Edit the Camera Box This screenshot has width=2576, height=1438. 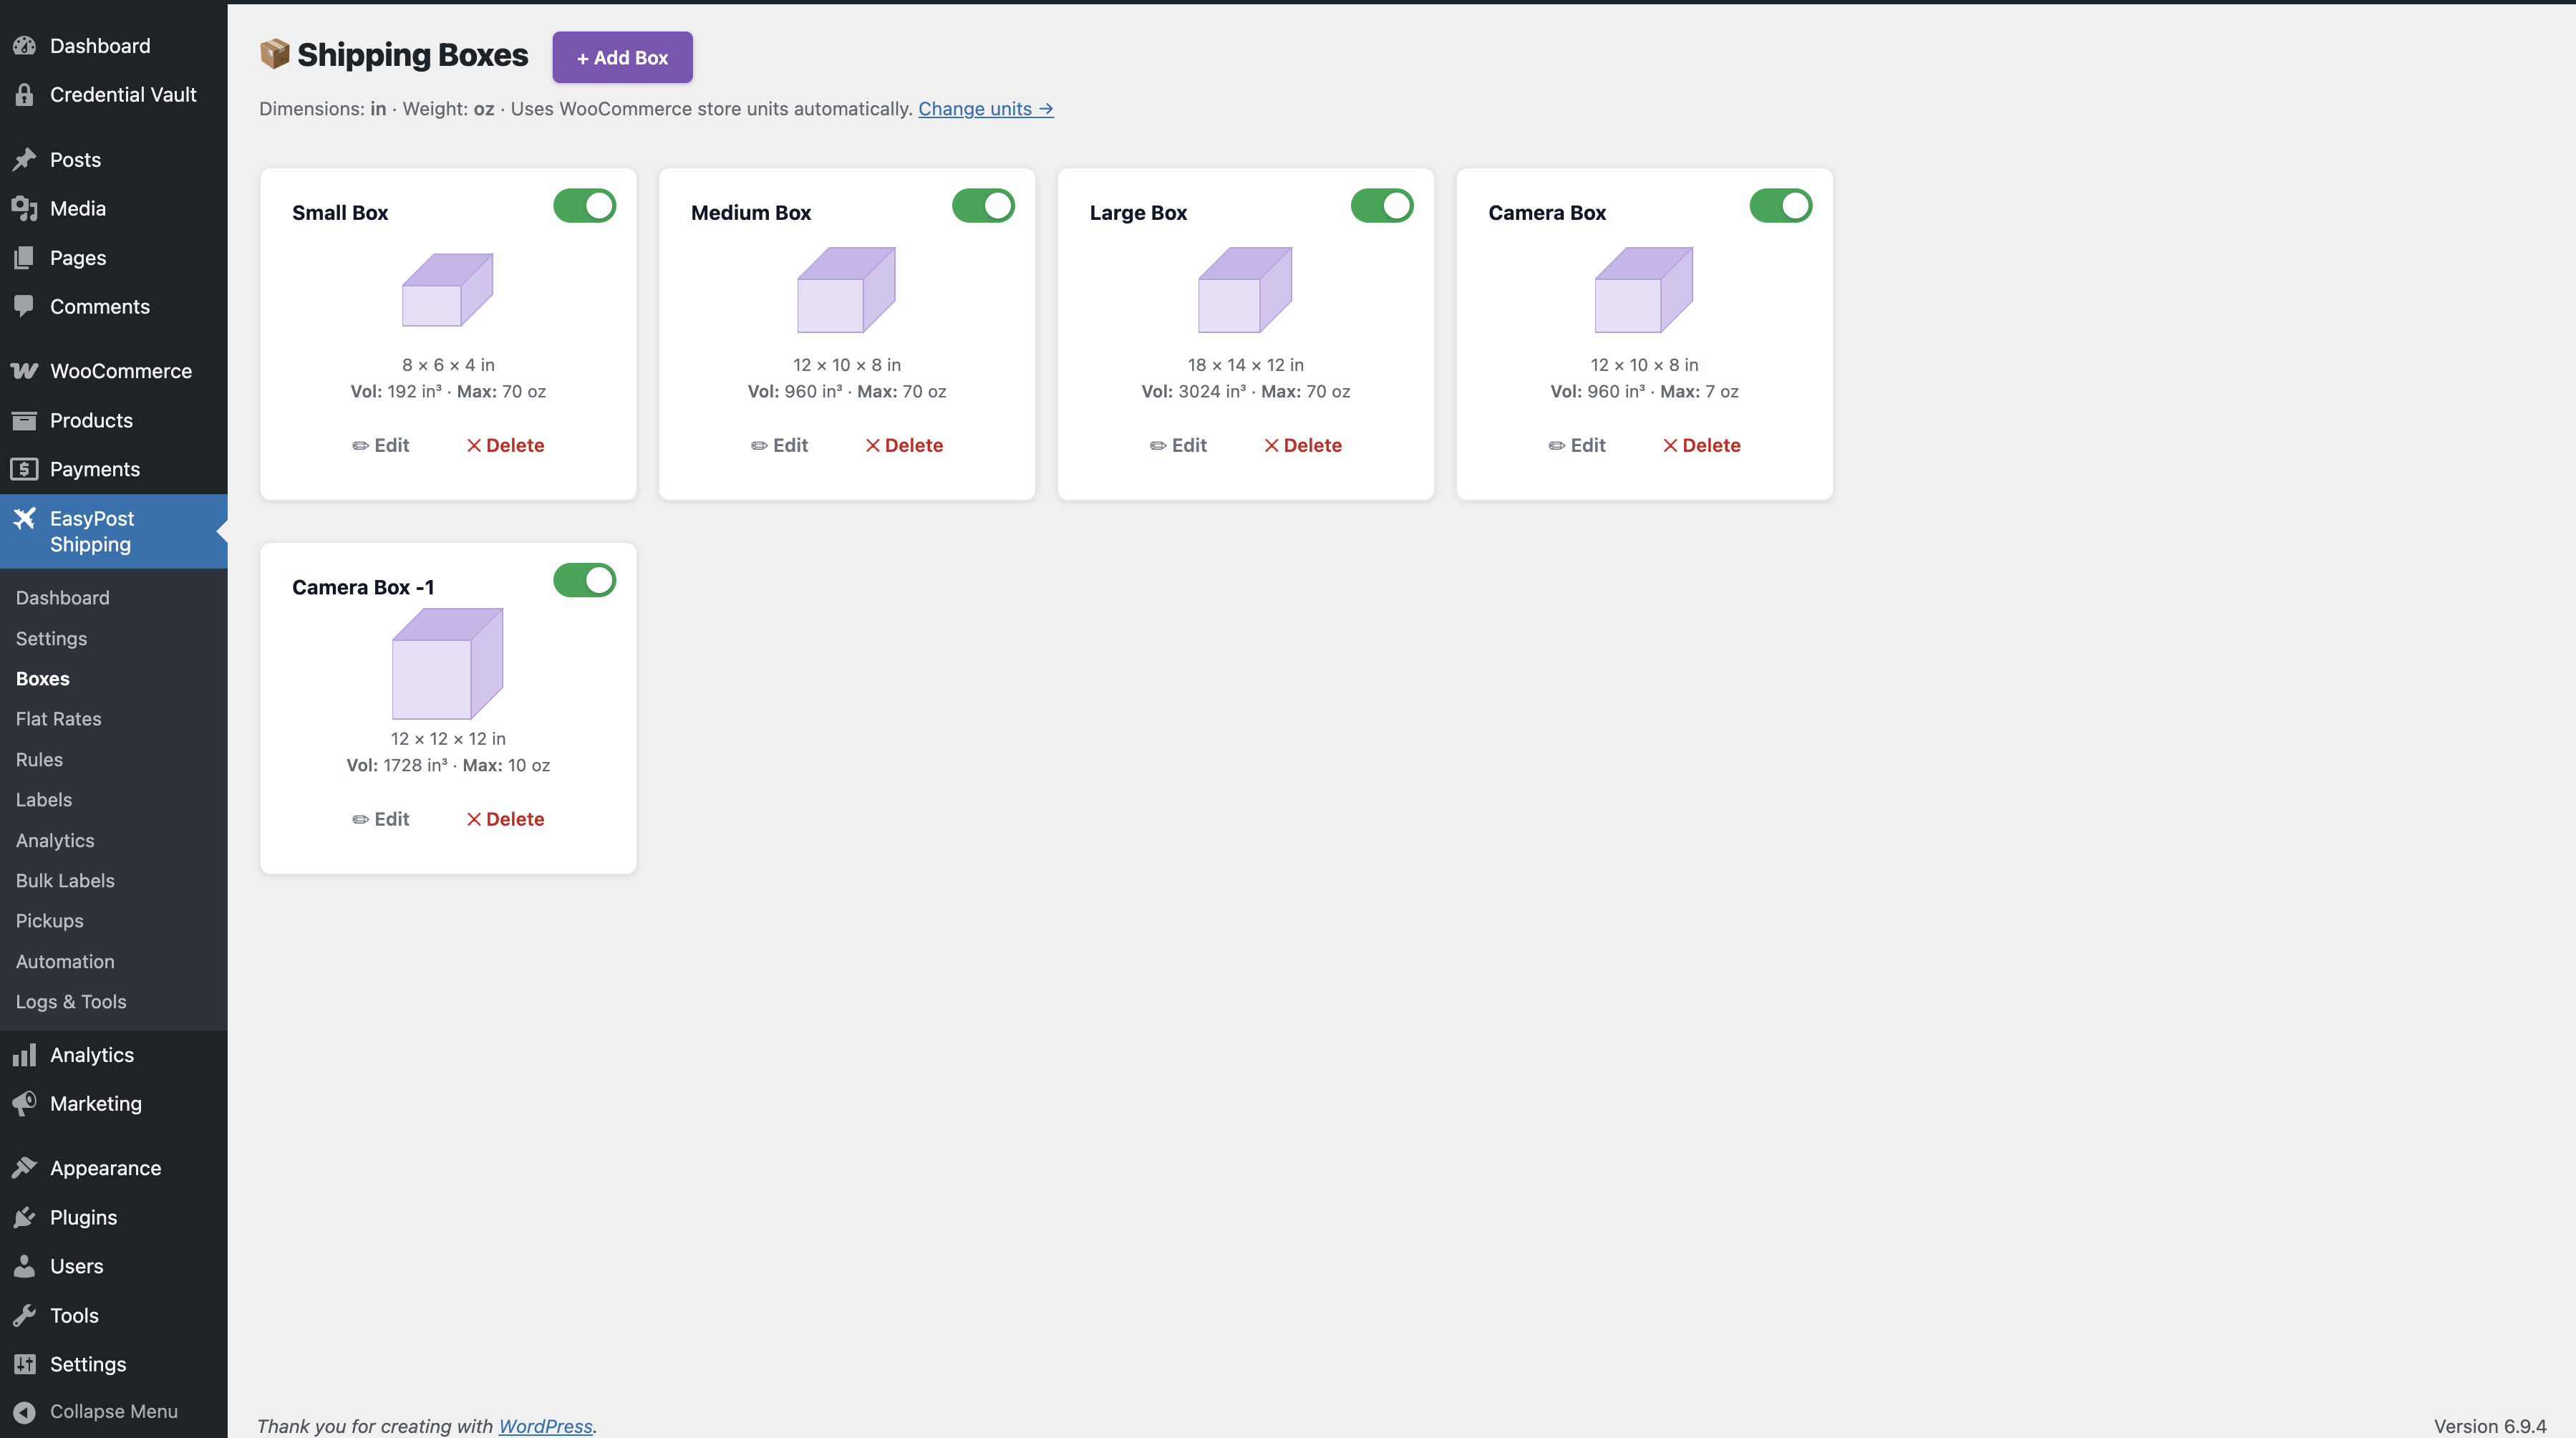(1577, 446)
